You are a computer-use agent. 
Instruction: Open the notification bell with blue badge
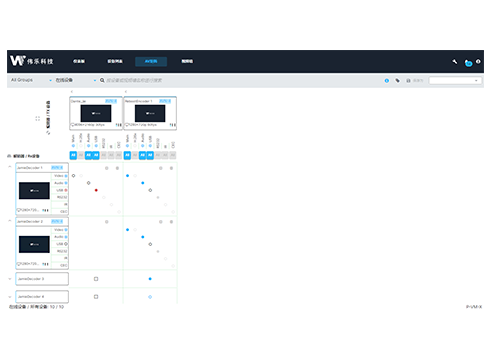(468, 63)
